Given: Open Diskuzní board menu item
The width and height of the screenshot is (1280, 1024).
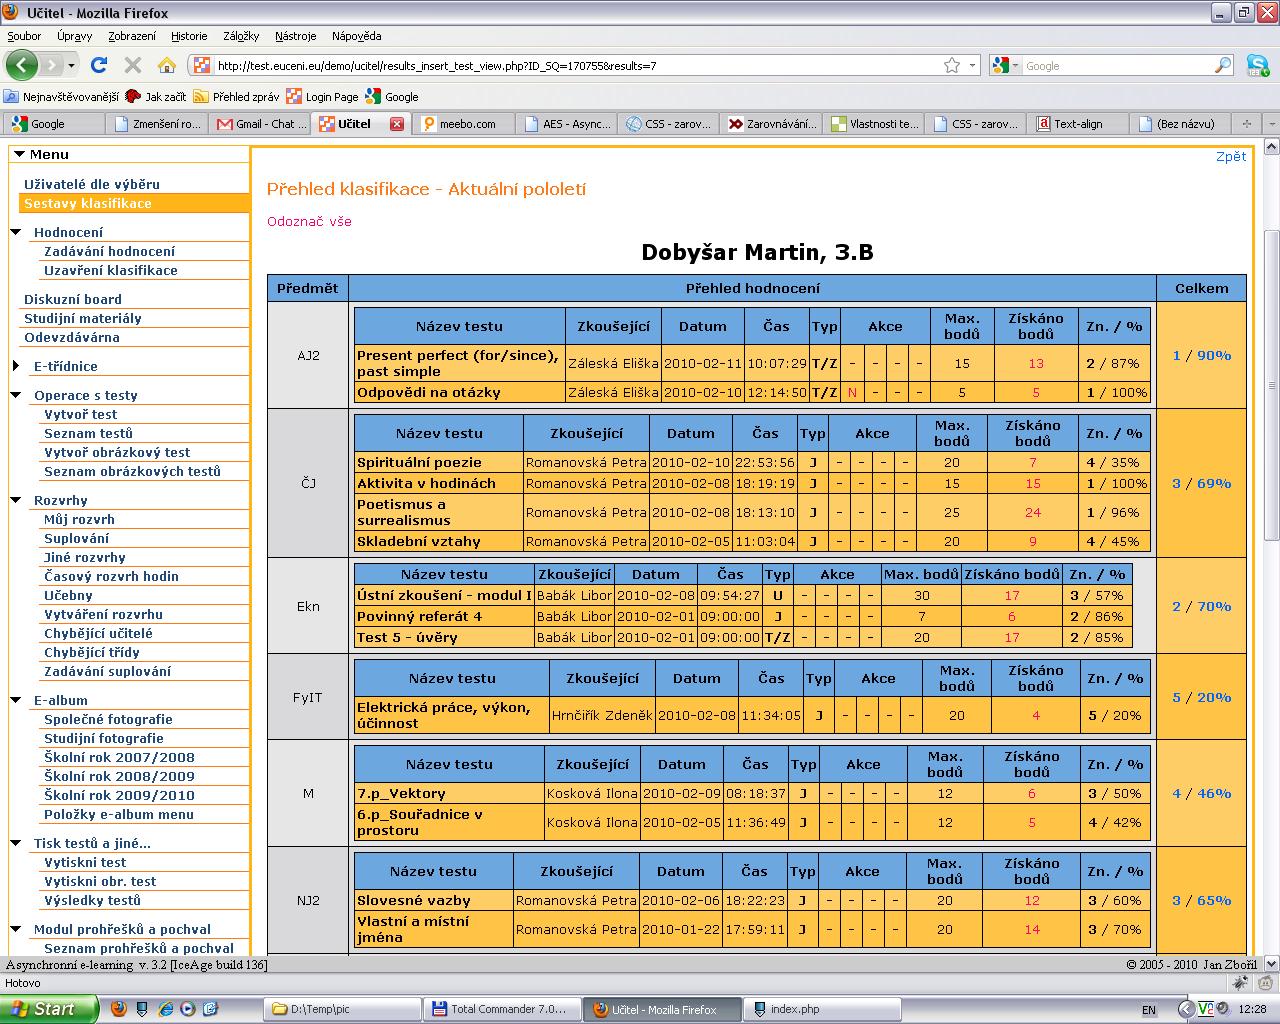Looking at the screenshot, I should [73, 299].
